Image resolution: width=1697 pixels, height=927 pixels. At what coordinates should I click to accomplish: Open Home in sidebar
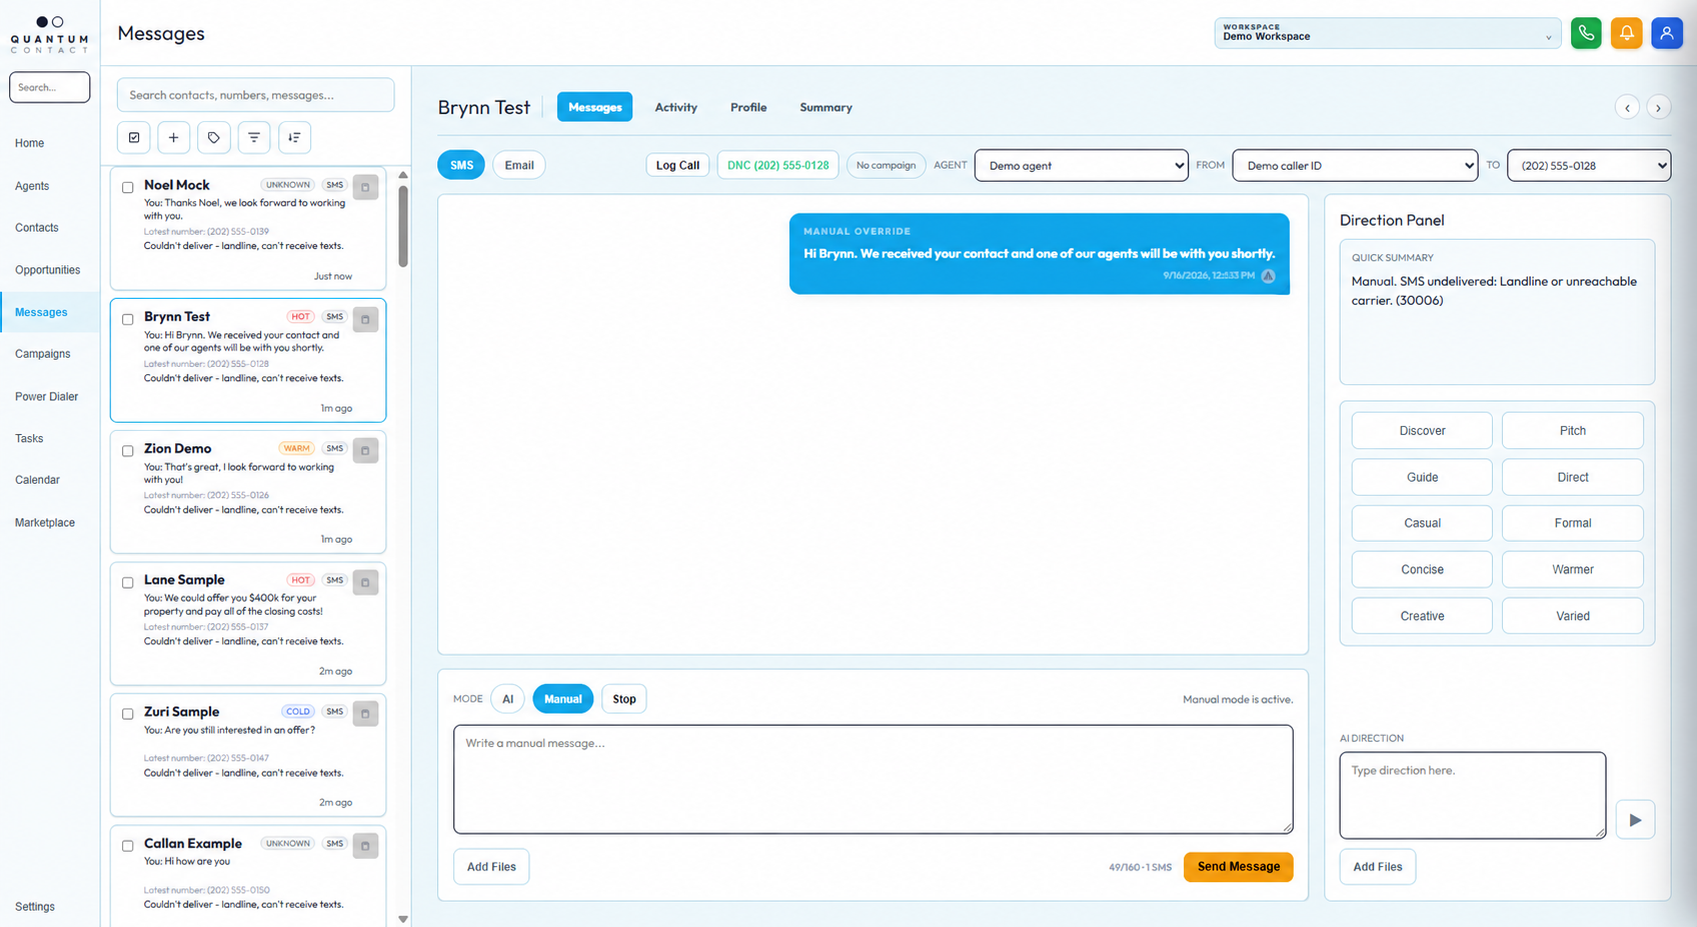click(x=30, y=143)
